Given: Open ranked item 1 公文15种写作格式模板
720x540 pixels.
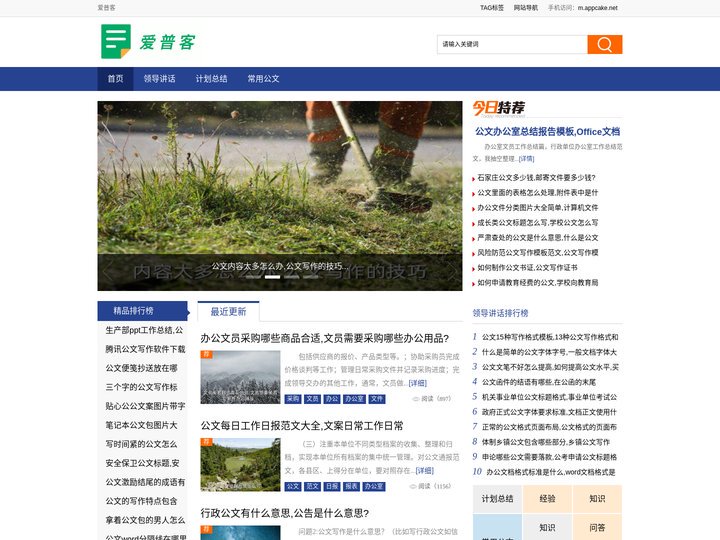Looking at the screenshot, I should pyautogui.click(x=550, y=337).
